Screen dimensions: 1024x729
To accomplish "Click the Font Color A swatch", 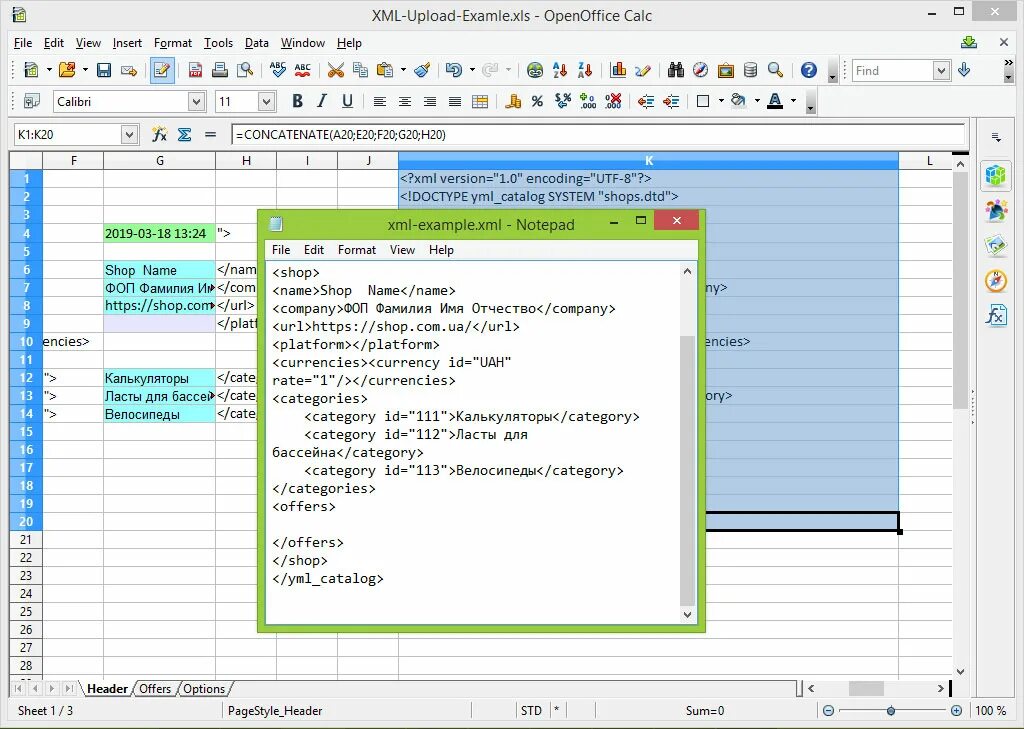I will coord(775,101).
